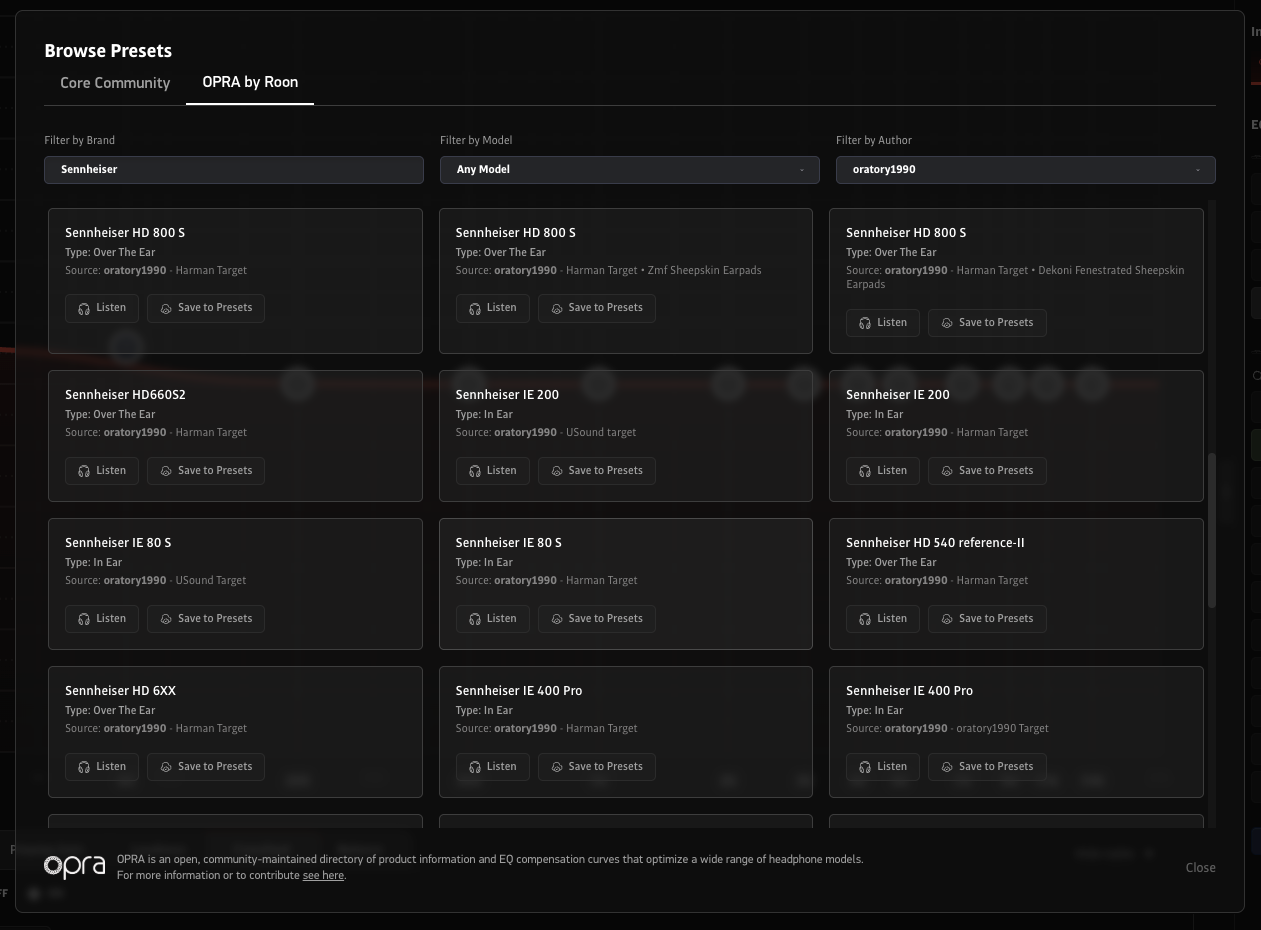The height and width of the screenshot is (930, 1261).
Task: Listen to the IE 400 Pro Harman Target preset
Action: coord(492,767)
